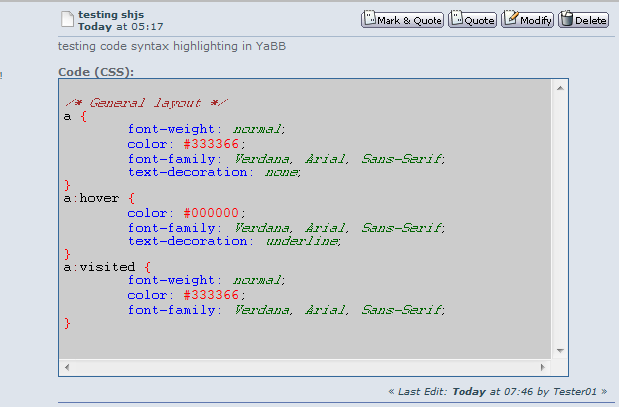This screenshot has width=619, height=407.
Task: Click the horizontal scrollbar track under the code
Action: coord(305,368)
